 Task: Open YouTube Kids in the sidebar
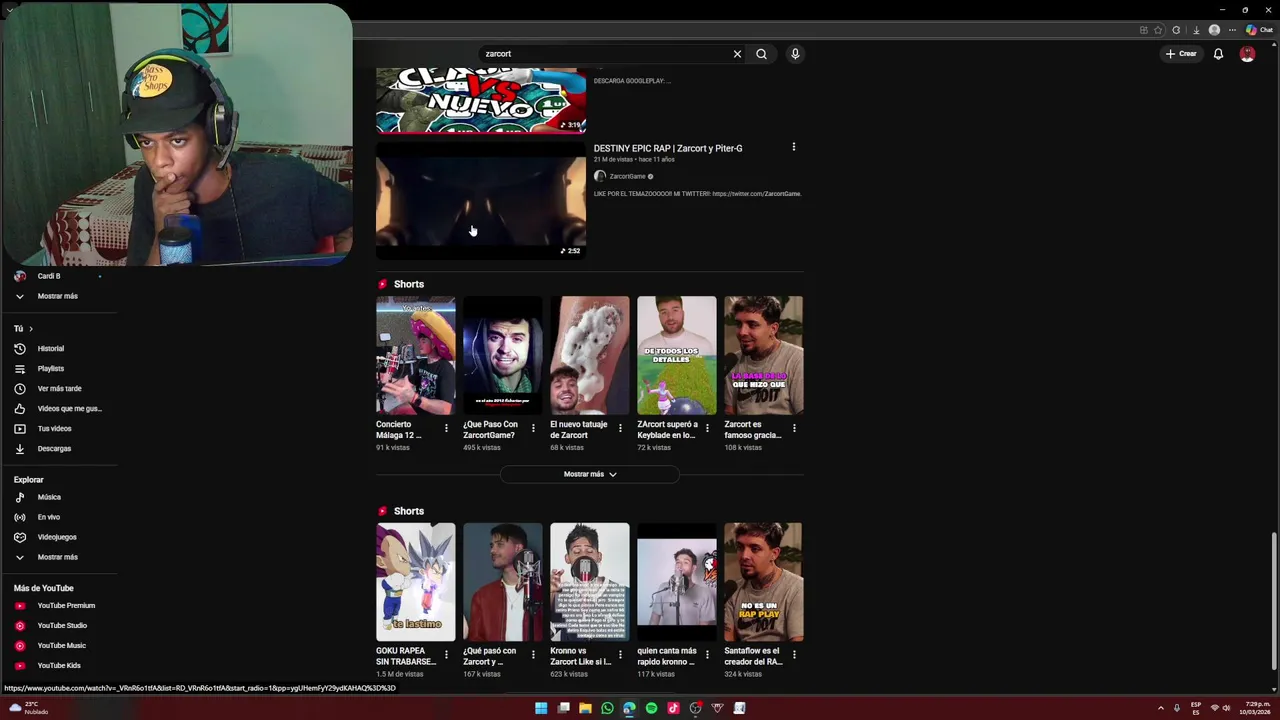click(58, 666)
